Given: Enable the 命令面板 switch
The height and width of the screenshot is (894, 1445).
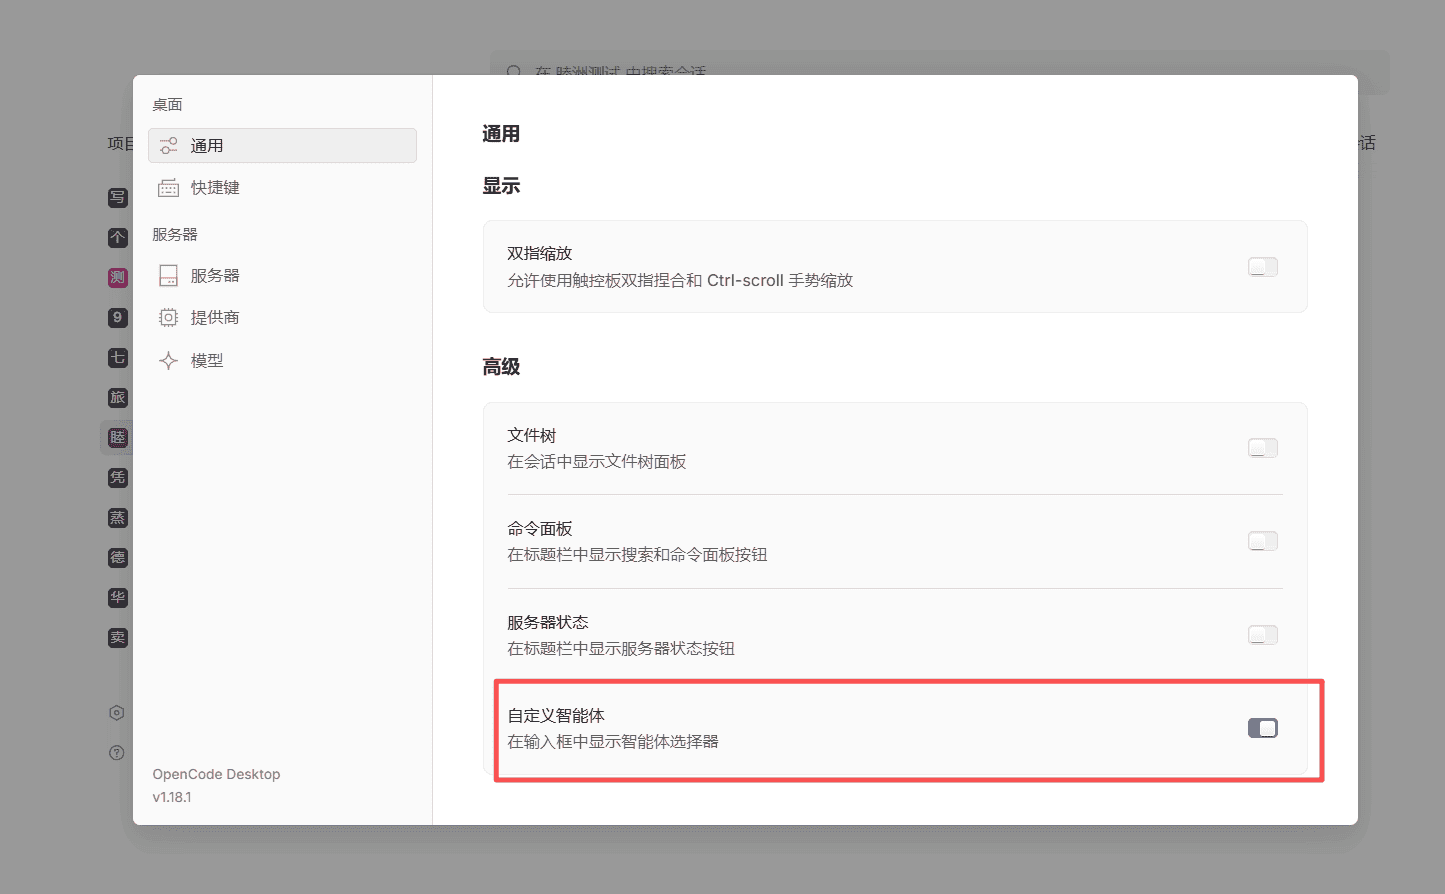Looking at the screenshot, I should (1263, 541).
